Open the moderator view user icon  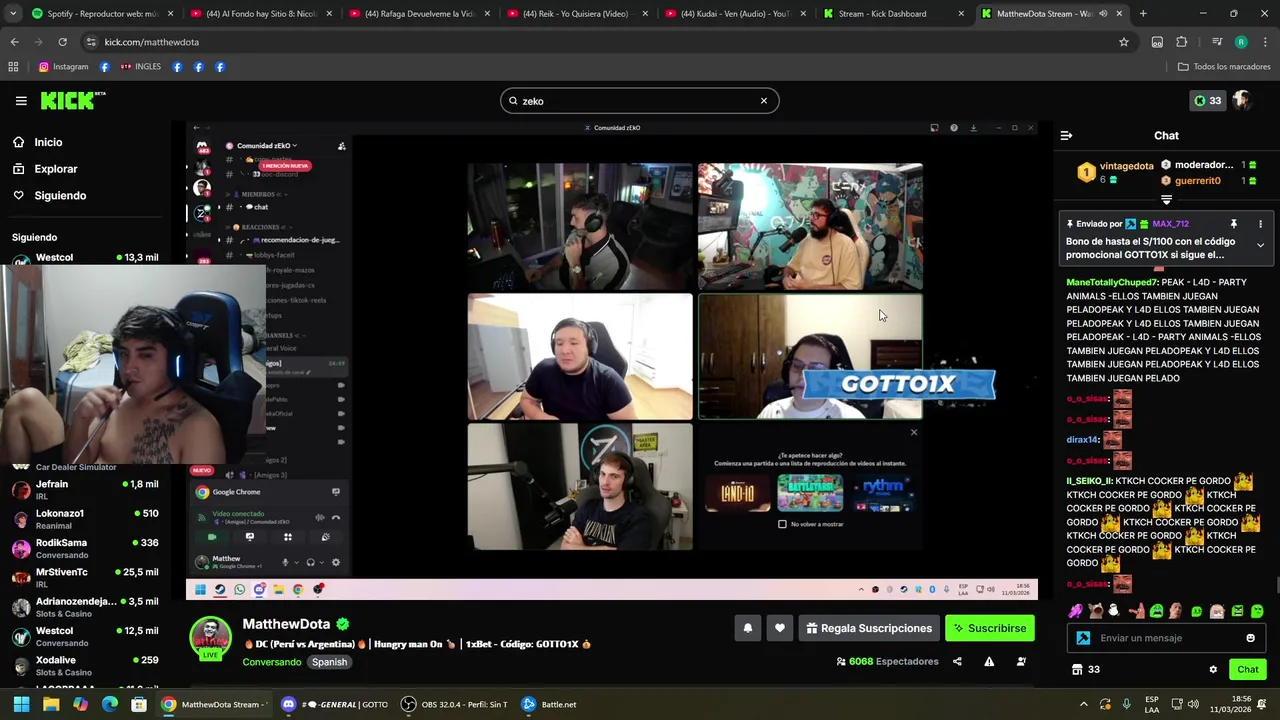pyautogui.click(x=1021, y=662)
